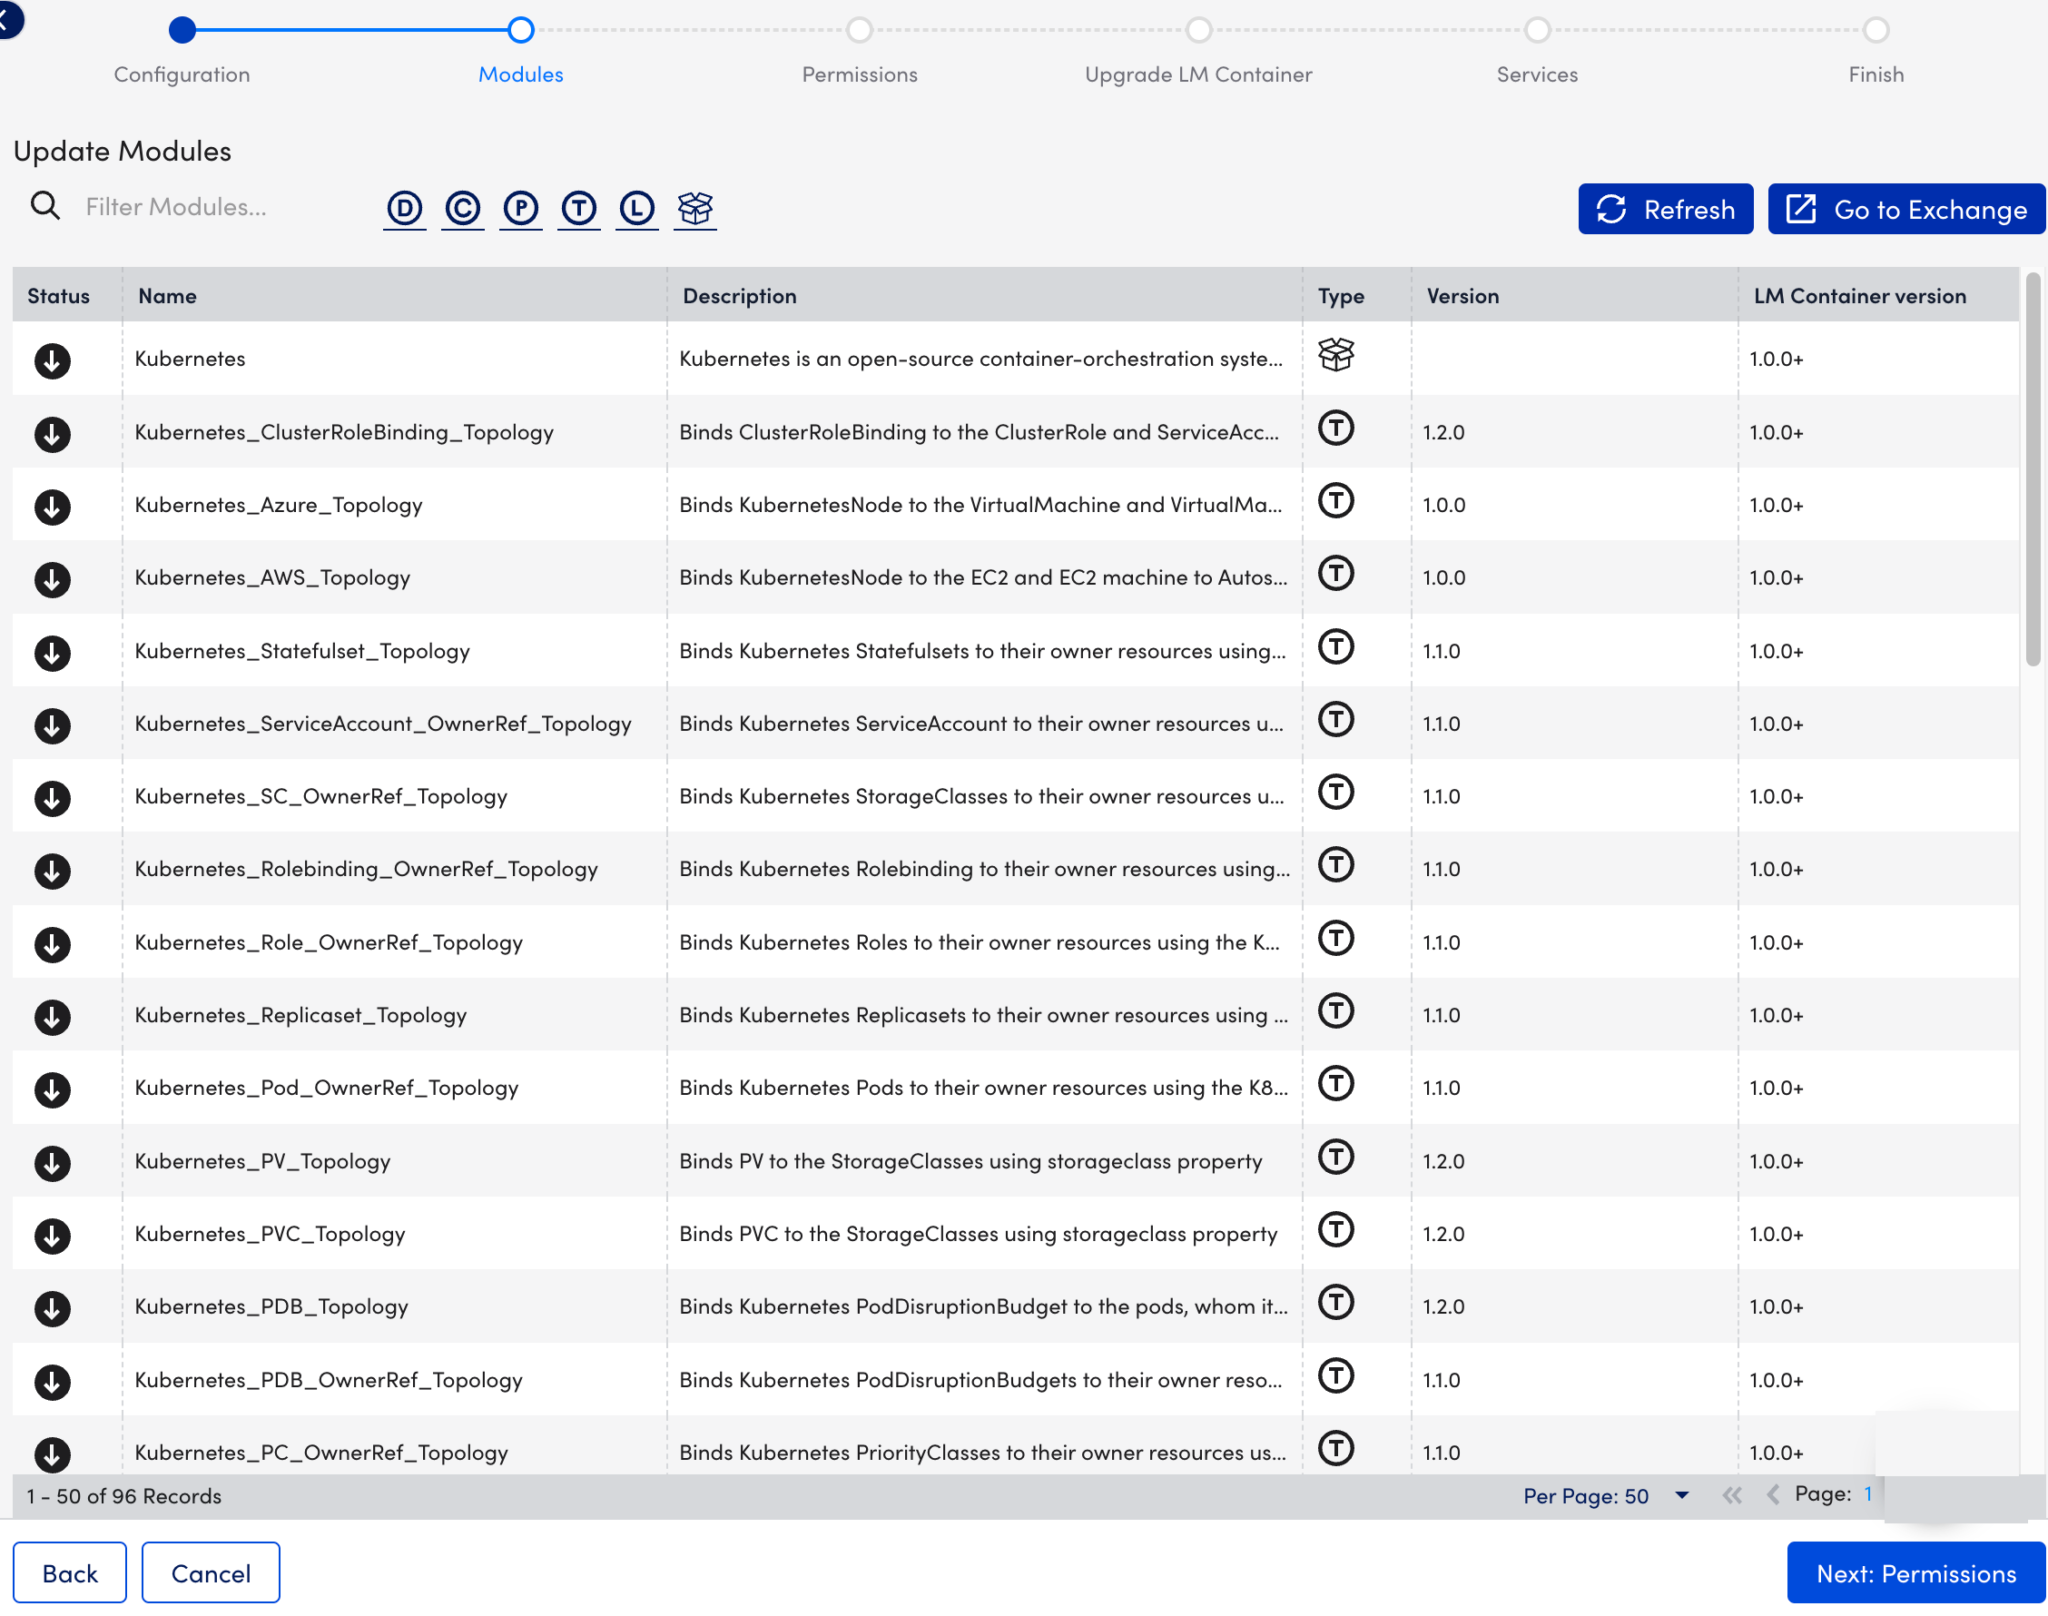2048x1616 pixels.
Task: Click the download status icon for Kubernetes
Action: coord(52,361)
